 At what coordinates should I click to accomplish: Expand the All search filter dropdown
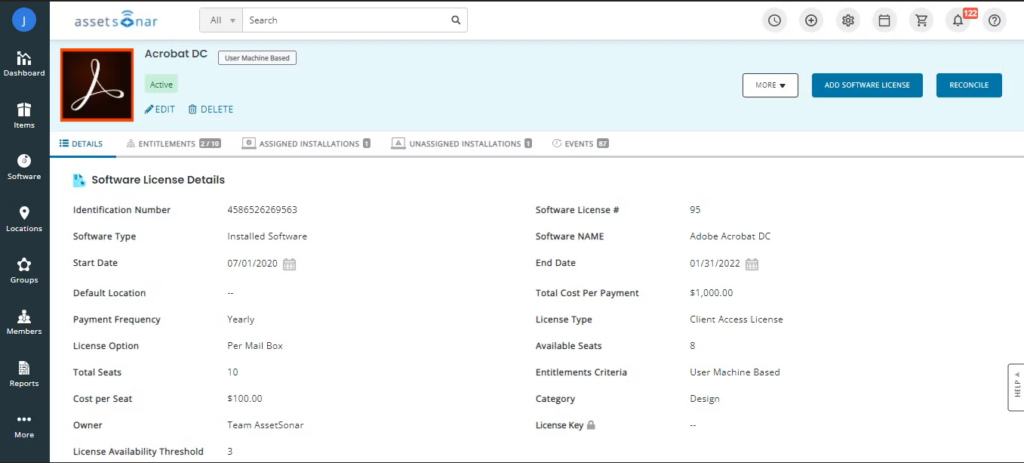(x=221, y=20)
